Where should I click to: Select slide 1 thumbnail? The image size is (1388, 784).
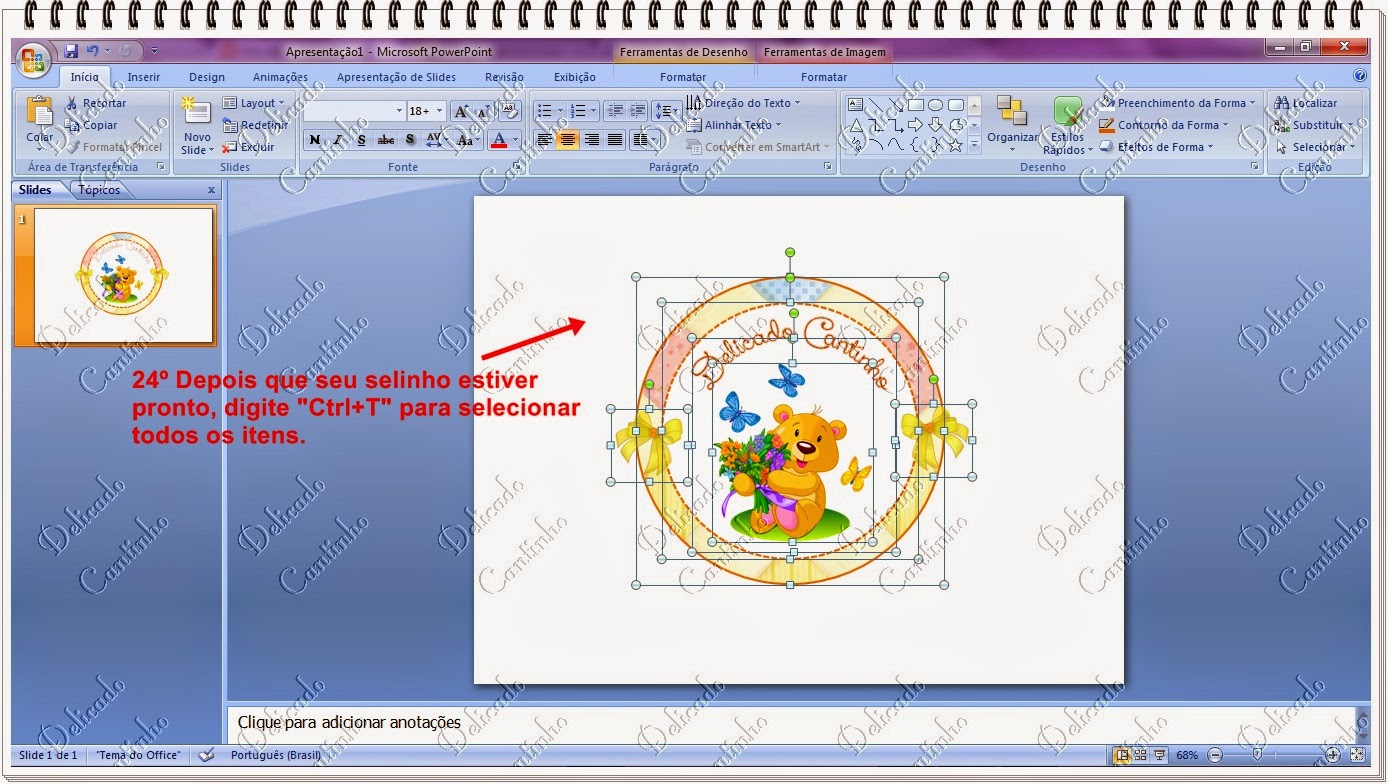point(124,275)
